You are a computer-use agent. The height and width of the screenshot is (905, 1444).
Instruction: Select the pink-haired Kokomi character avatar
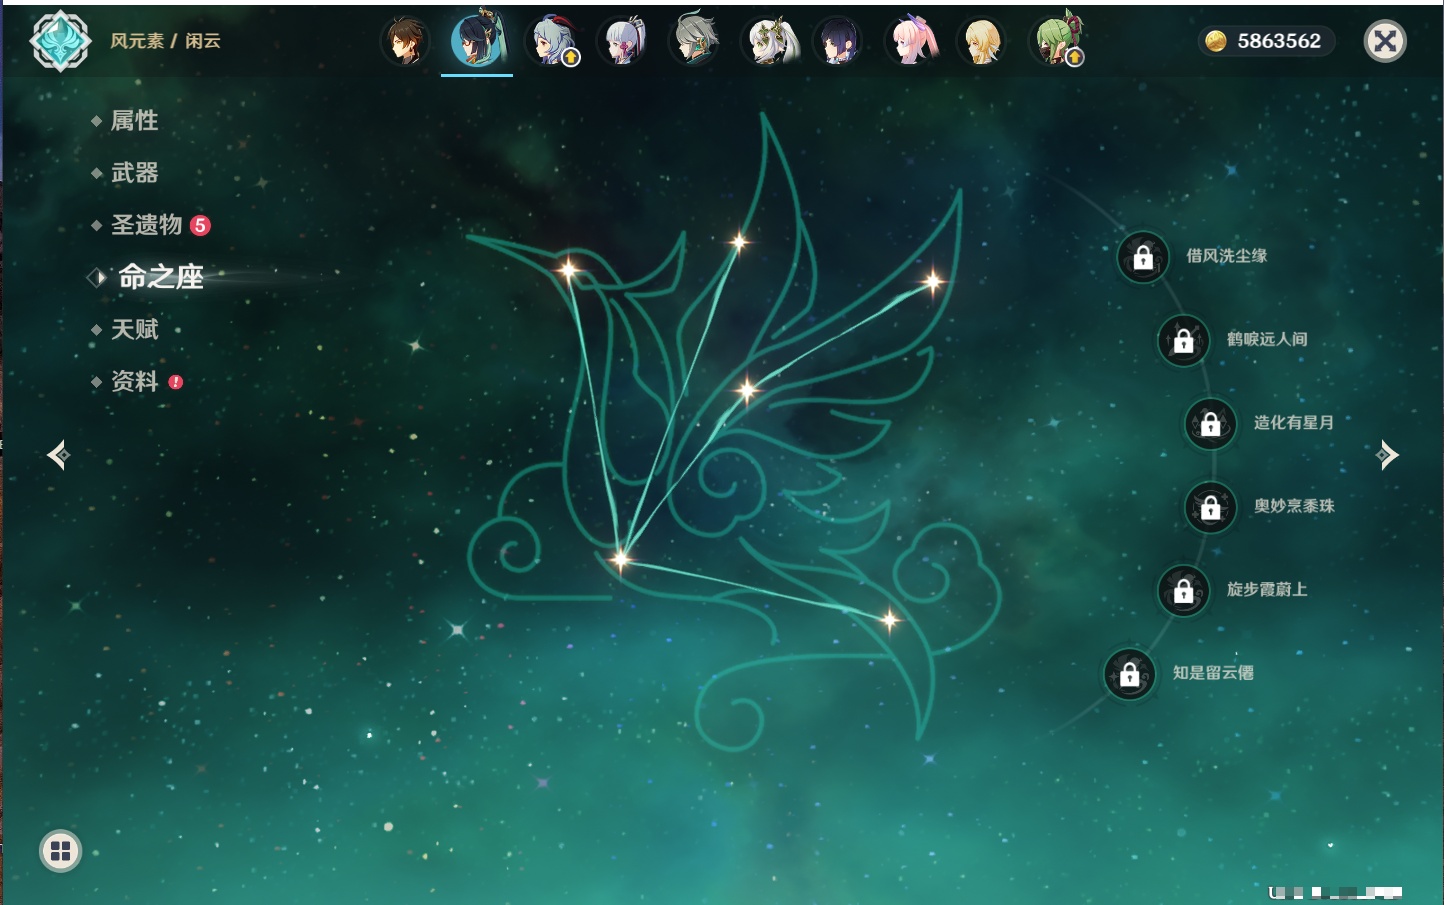(911, 41)
